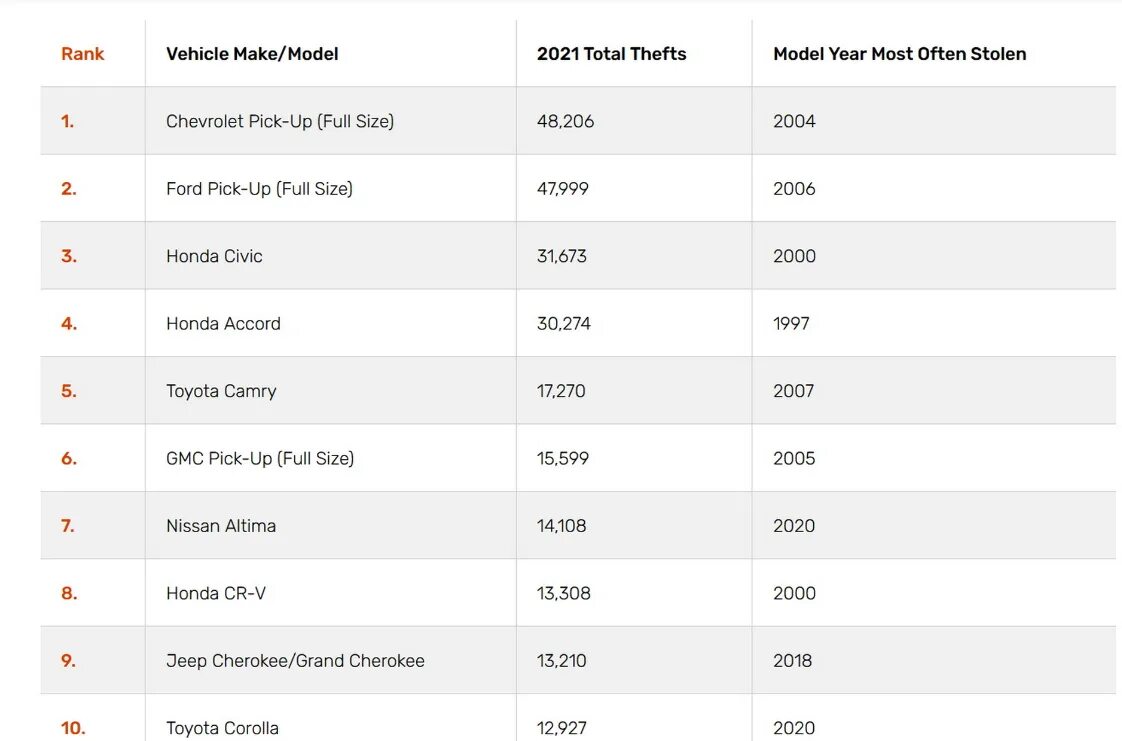
Task: Select the Toyota Camry cell
Action: point(221,391)
